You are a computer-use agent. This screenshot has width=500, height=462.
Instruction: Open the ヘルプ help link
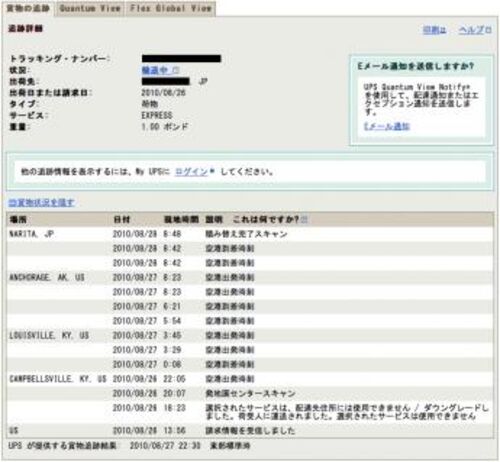coord(471,30)
